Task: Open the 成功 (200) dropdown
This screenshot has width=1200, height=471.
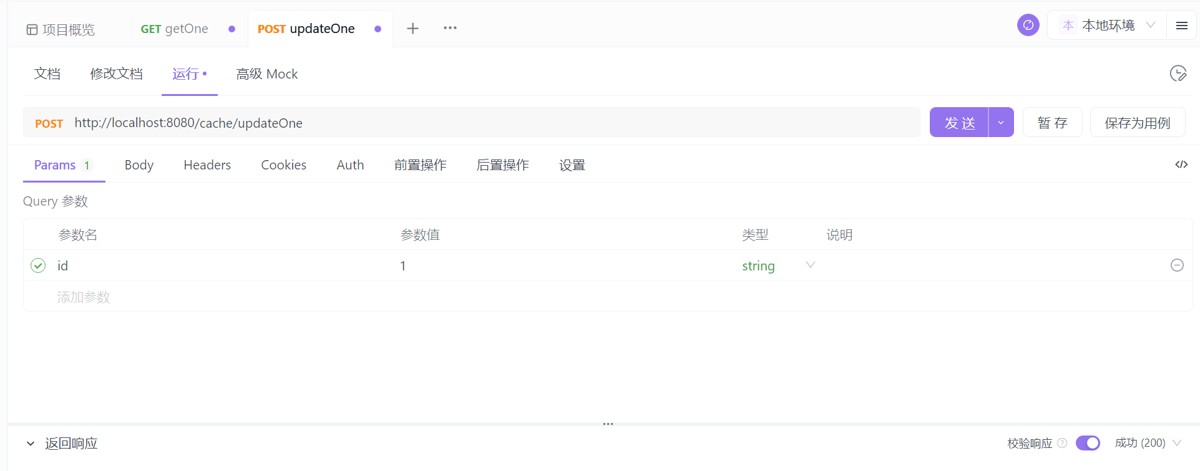Action: pyautogui.click(x=1148, y=443)
